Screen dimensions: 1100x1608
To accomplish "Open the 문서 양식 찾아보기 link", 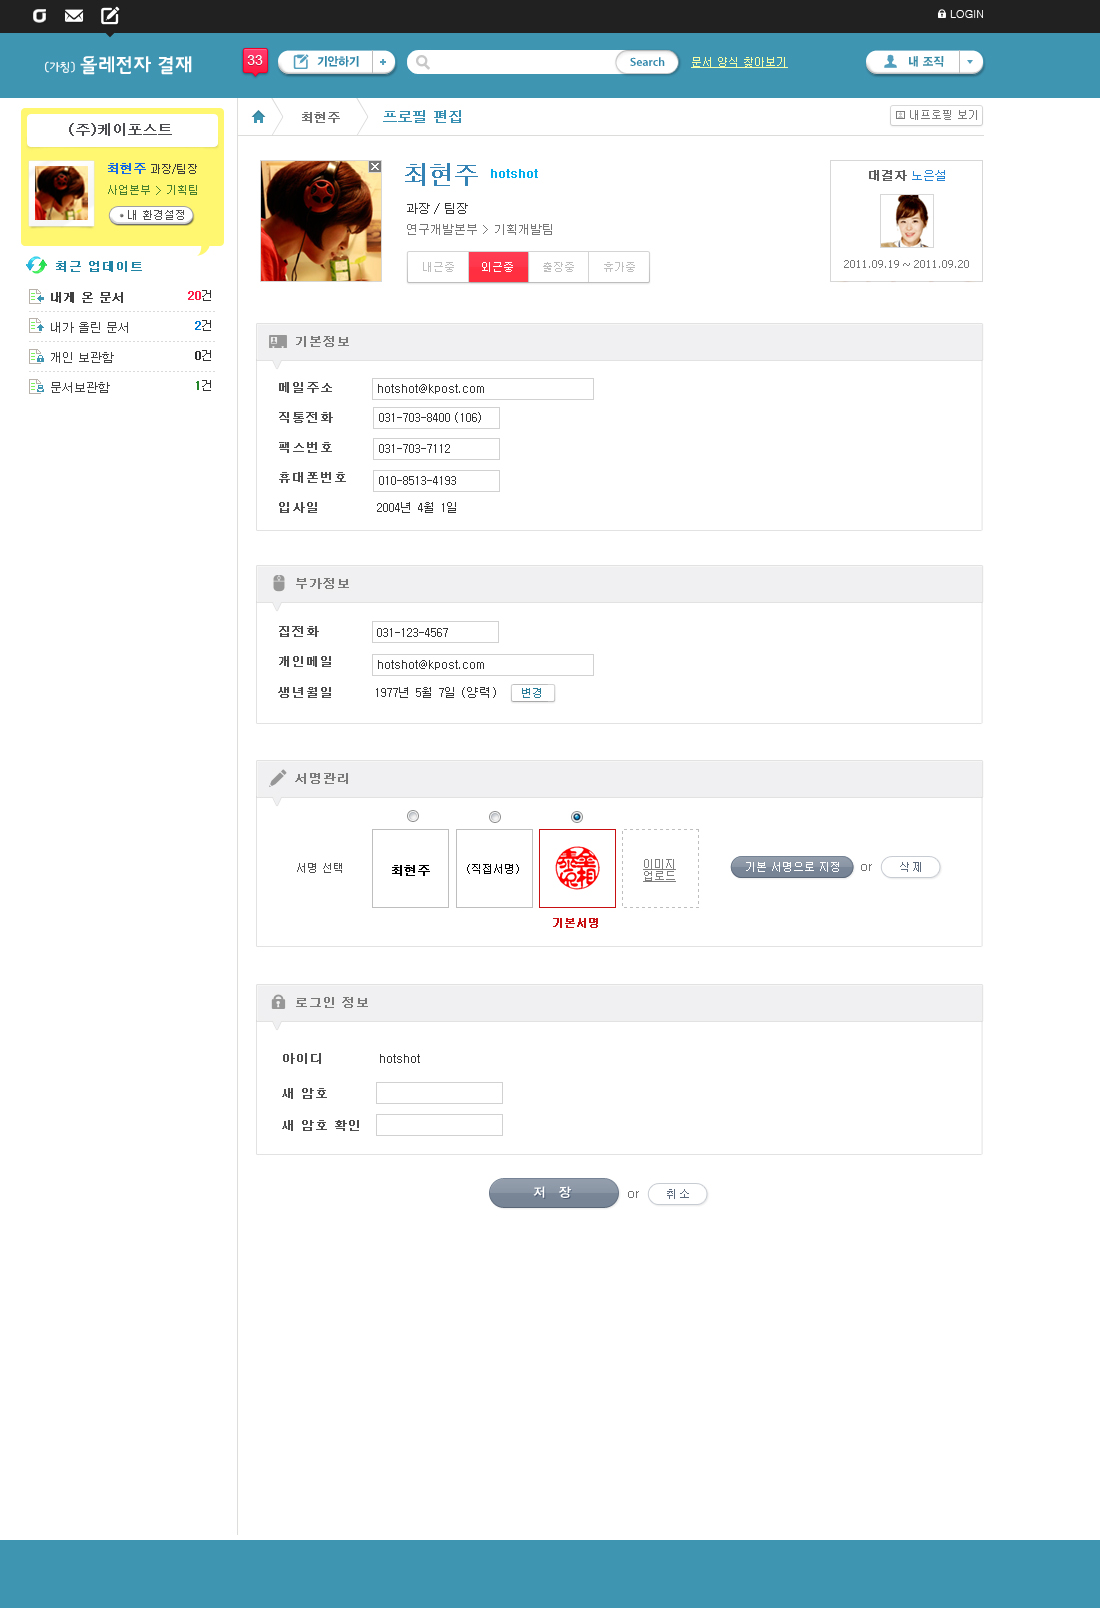I will tap(739, 62).
